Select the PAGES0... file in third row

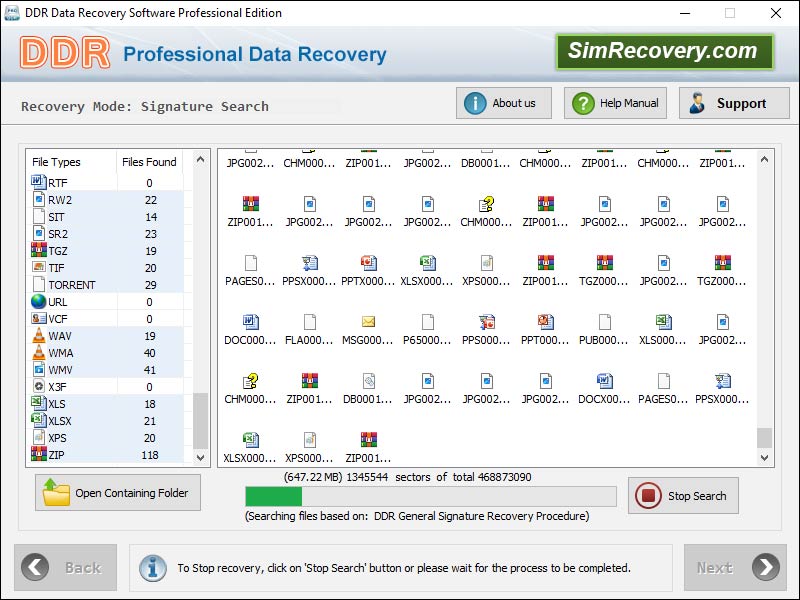click(x=251, y=263)
